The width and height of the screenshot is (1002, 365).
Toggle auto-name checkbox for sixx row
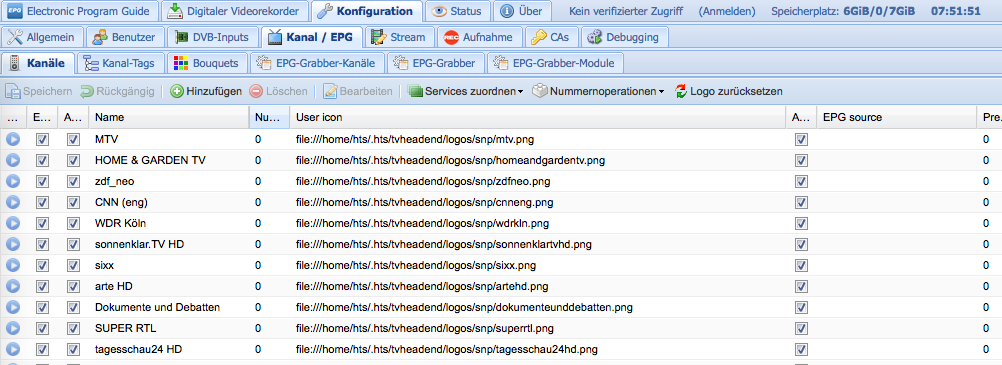73,265
